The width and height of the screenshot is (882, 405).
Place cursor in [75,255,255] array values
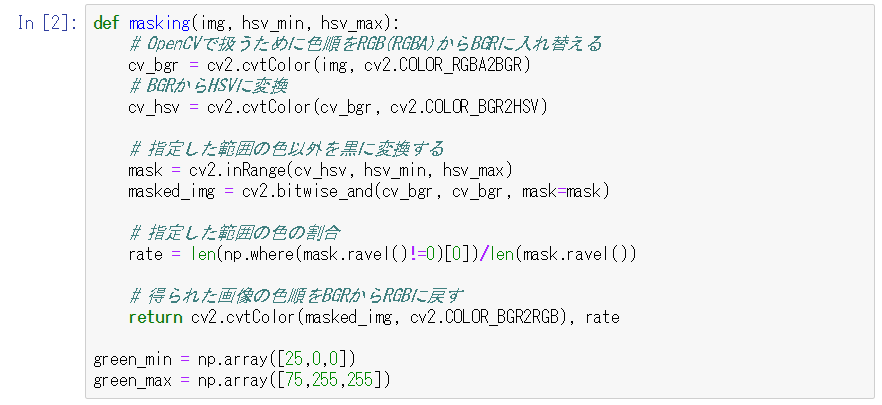[x=329, y=381]
